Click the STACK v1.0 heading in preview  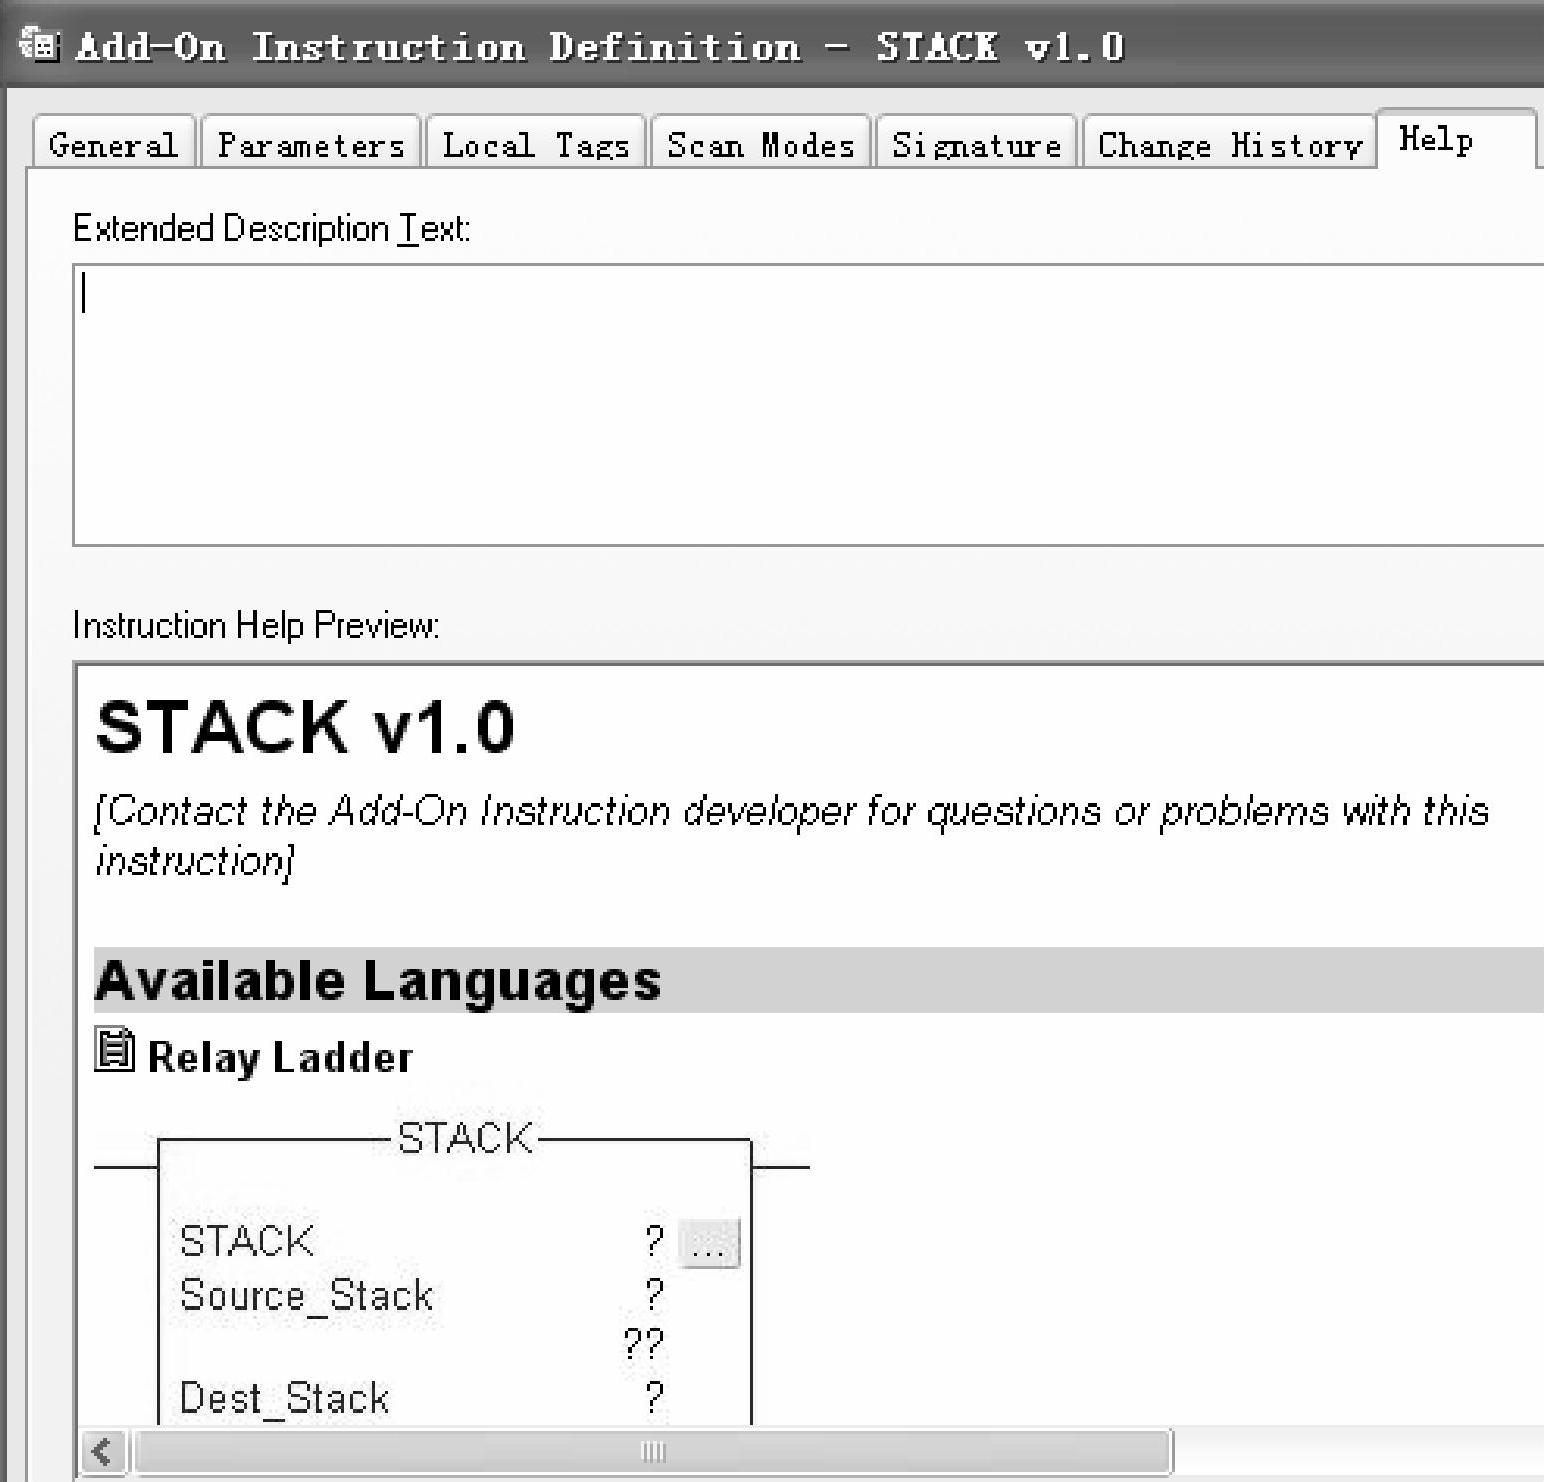(x=305, y=727)
